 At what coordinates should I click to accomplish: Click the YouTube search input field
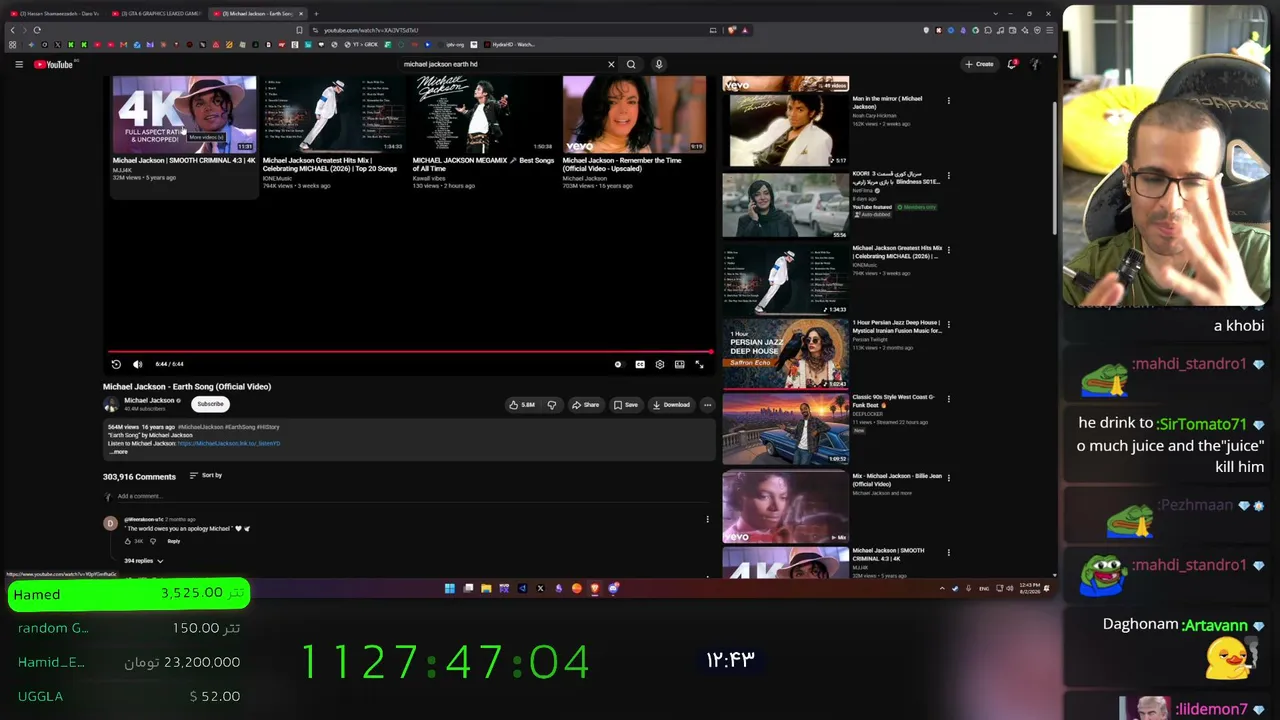click(503, 64)
